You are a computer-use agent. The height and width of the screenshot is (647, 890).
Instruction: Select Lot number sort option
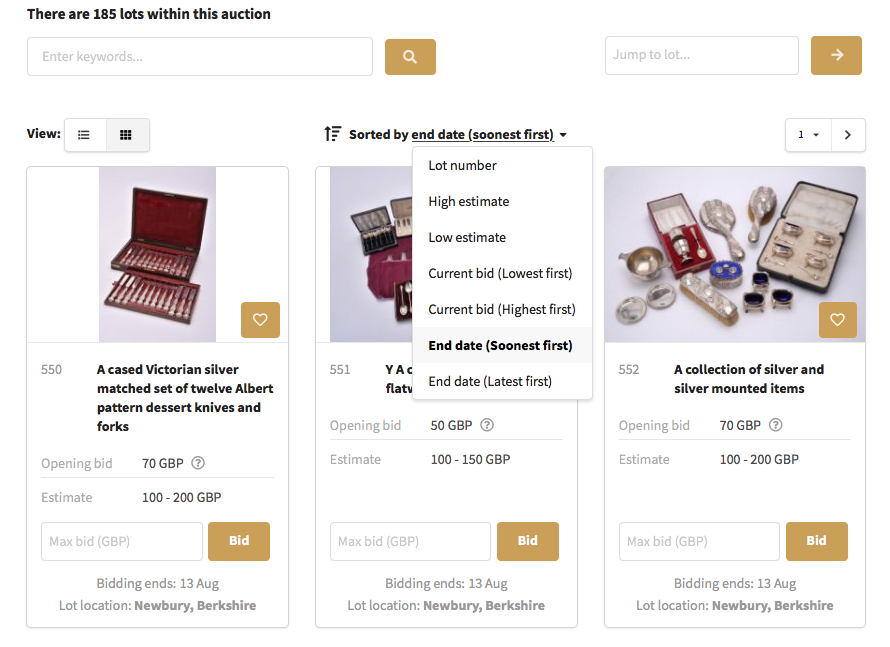(462, 166)
